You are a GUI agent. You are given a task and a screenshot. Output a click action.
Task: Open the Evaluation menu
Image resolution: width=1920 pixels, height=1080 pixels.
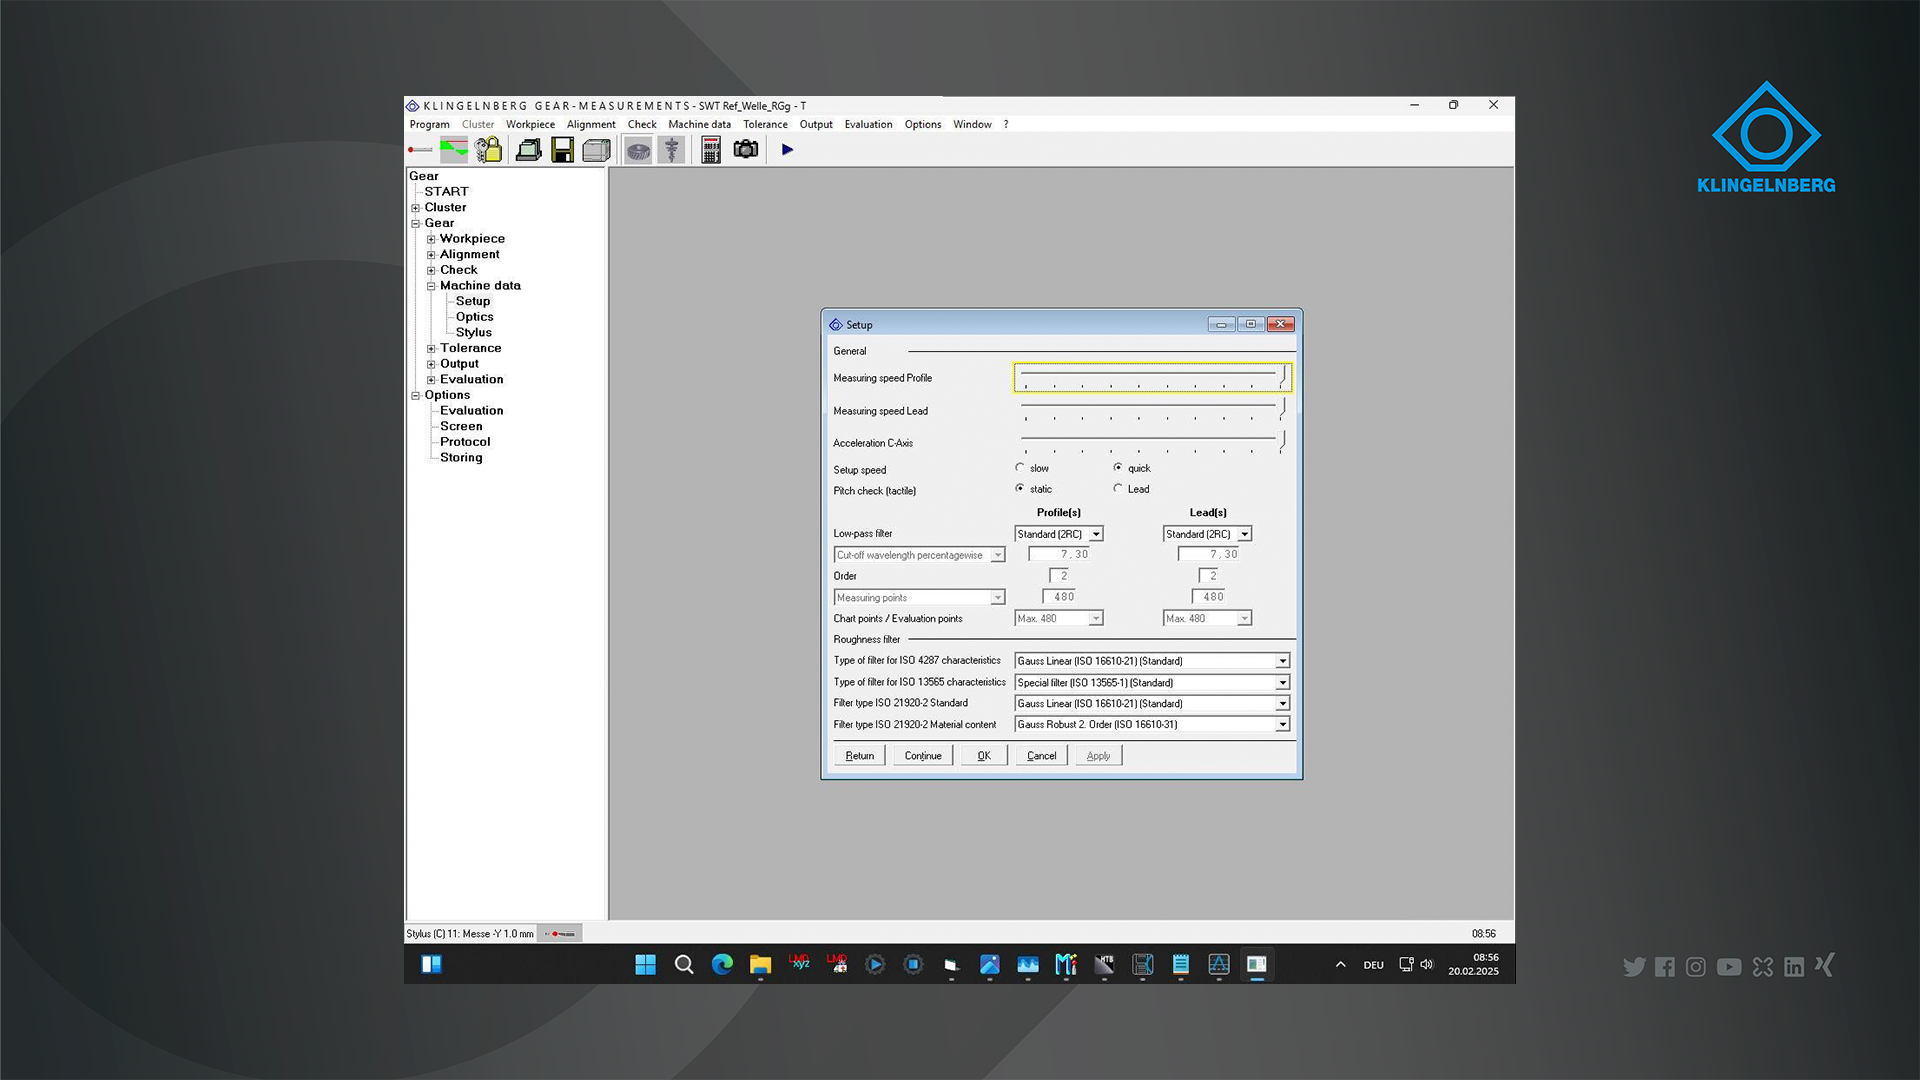tap(868, 125)
